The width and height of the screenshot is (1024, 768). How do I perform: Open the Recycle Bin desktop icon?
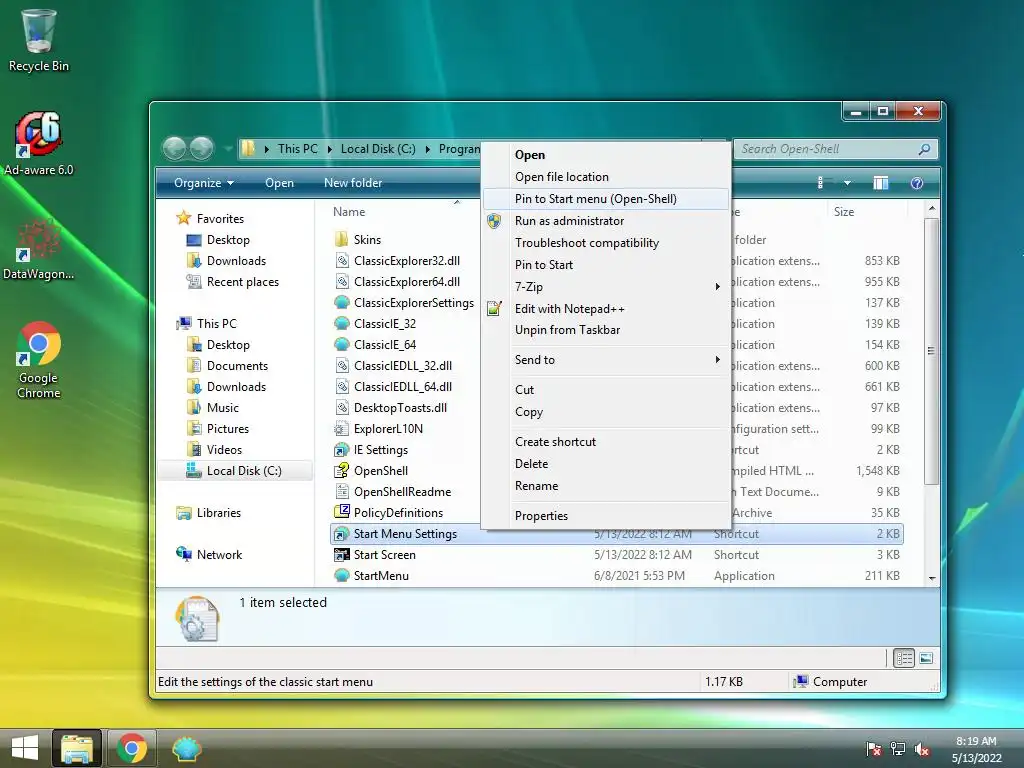(x=39, y=39)
